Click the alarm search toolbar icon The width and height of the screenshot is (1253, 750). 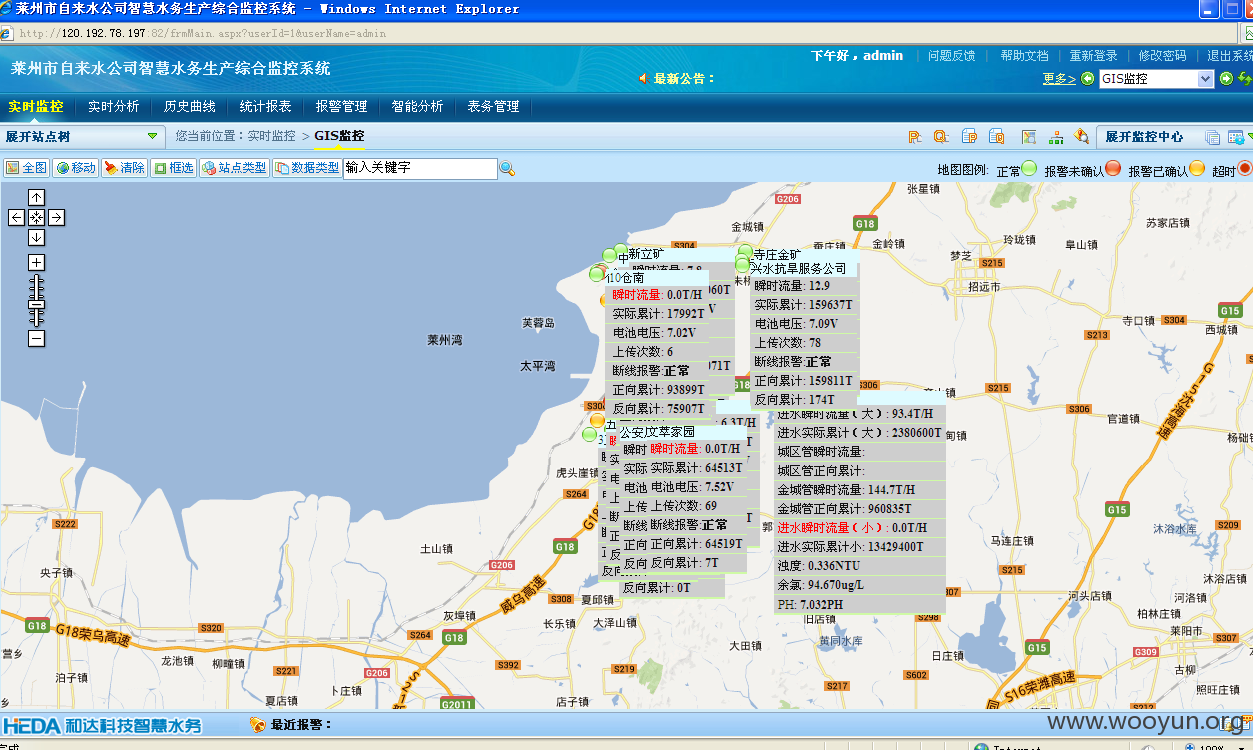pyautogui.click(x=1081, y=137)
